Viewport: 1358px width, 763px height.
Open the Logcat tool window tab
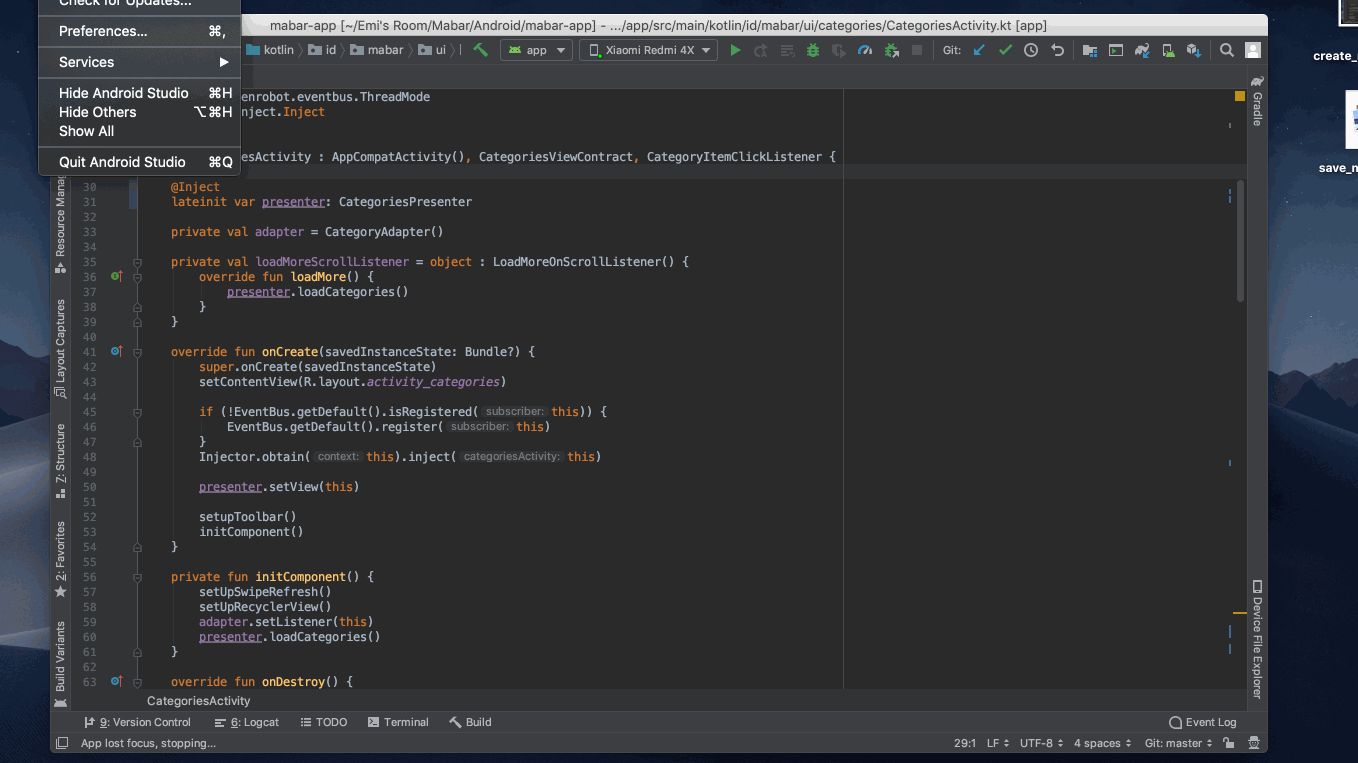coord(246,722)
